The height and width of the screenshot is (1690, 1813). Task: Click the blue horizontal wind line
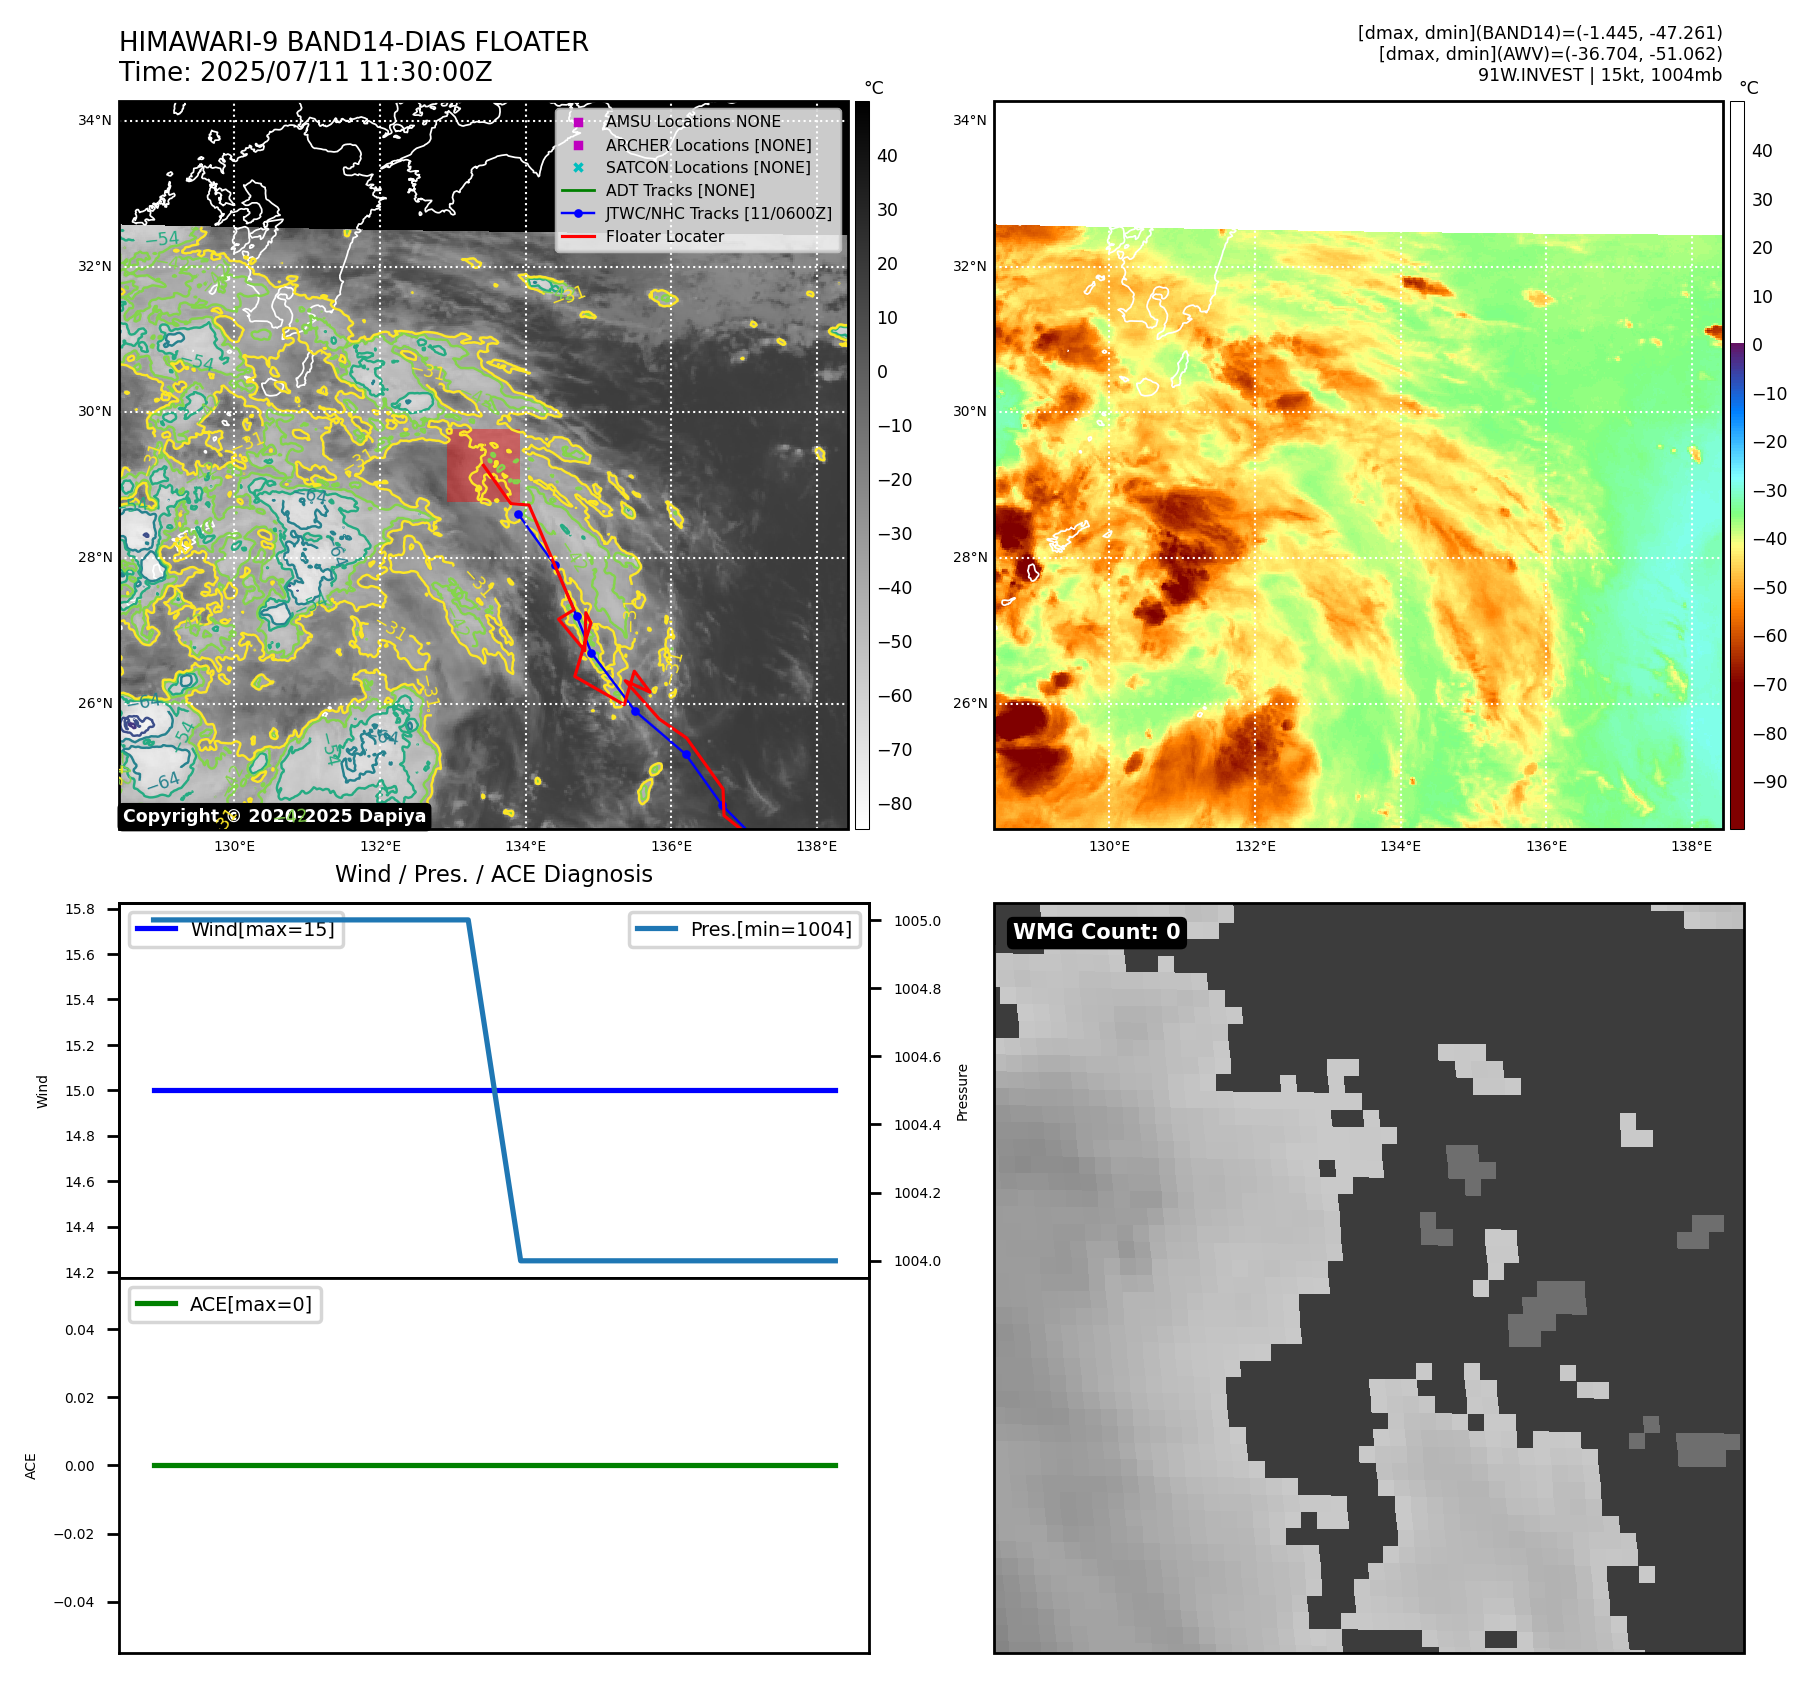[495, 1091]
